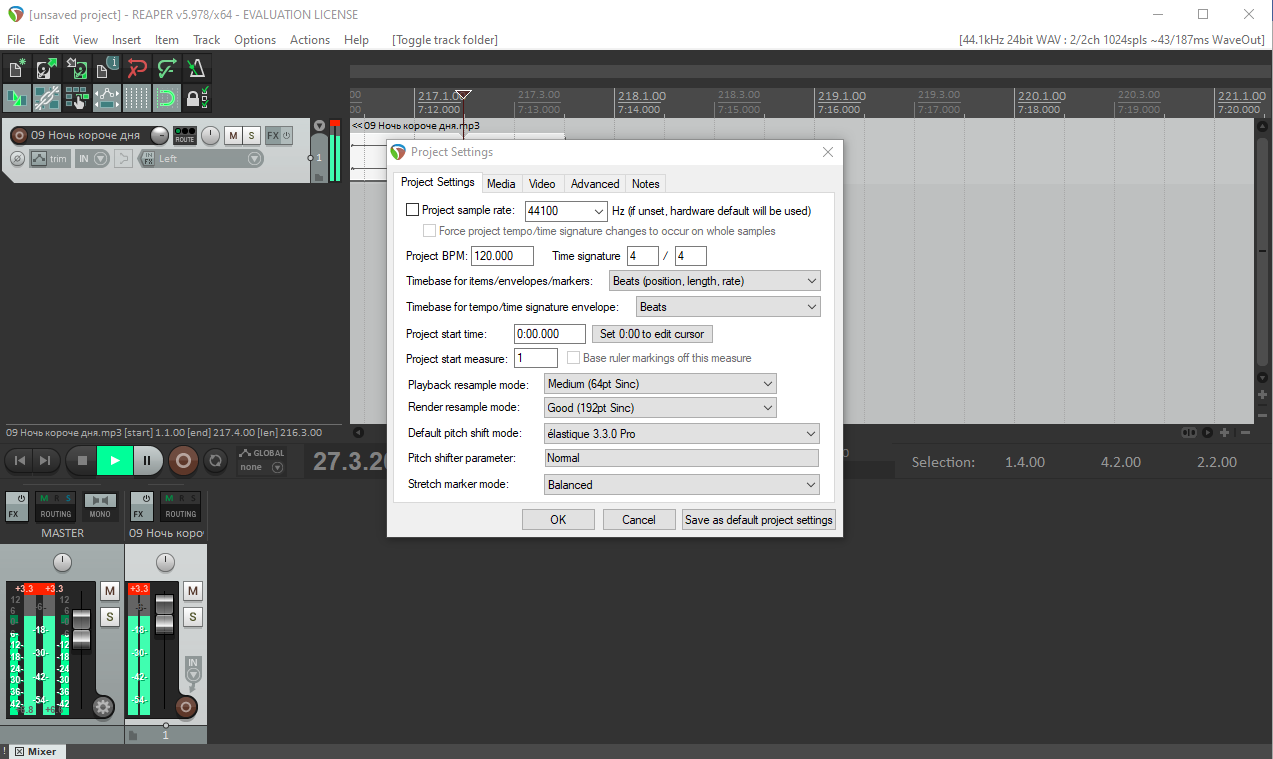Expand the Default pitch shift mode dropdown
Image resolution: width=1273 pixels, height=759 pixels.
[x=682, y=433]
